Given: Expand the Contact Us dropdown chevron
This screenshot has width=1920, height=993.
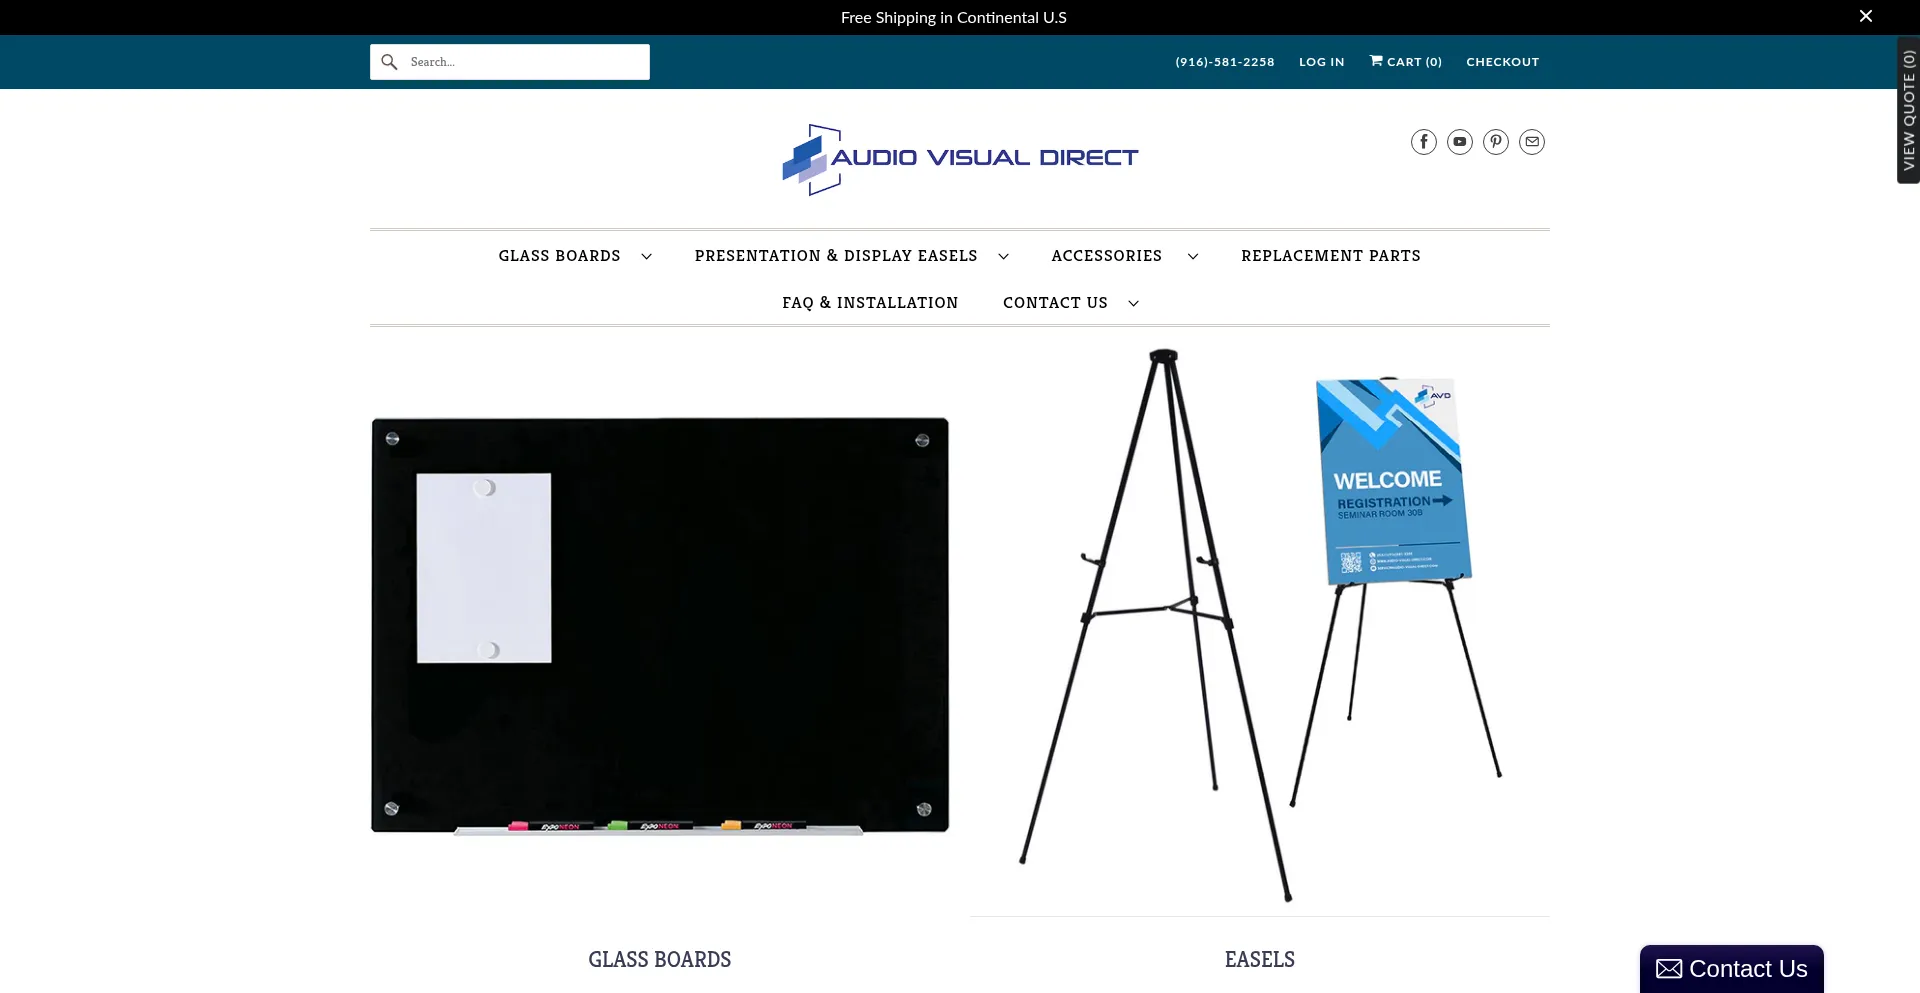Looking at the screenshot, I should tap(1133, 304).
